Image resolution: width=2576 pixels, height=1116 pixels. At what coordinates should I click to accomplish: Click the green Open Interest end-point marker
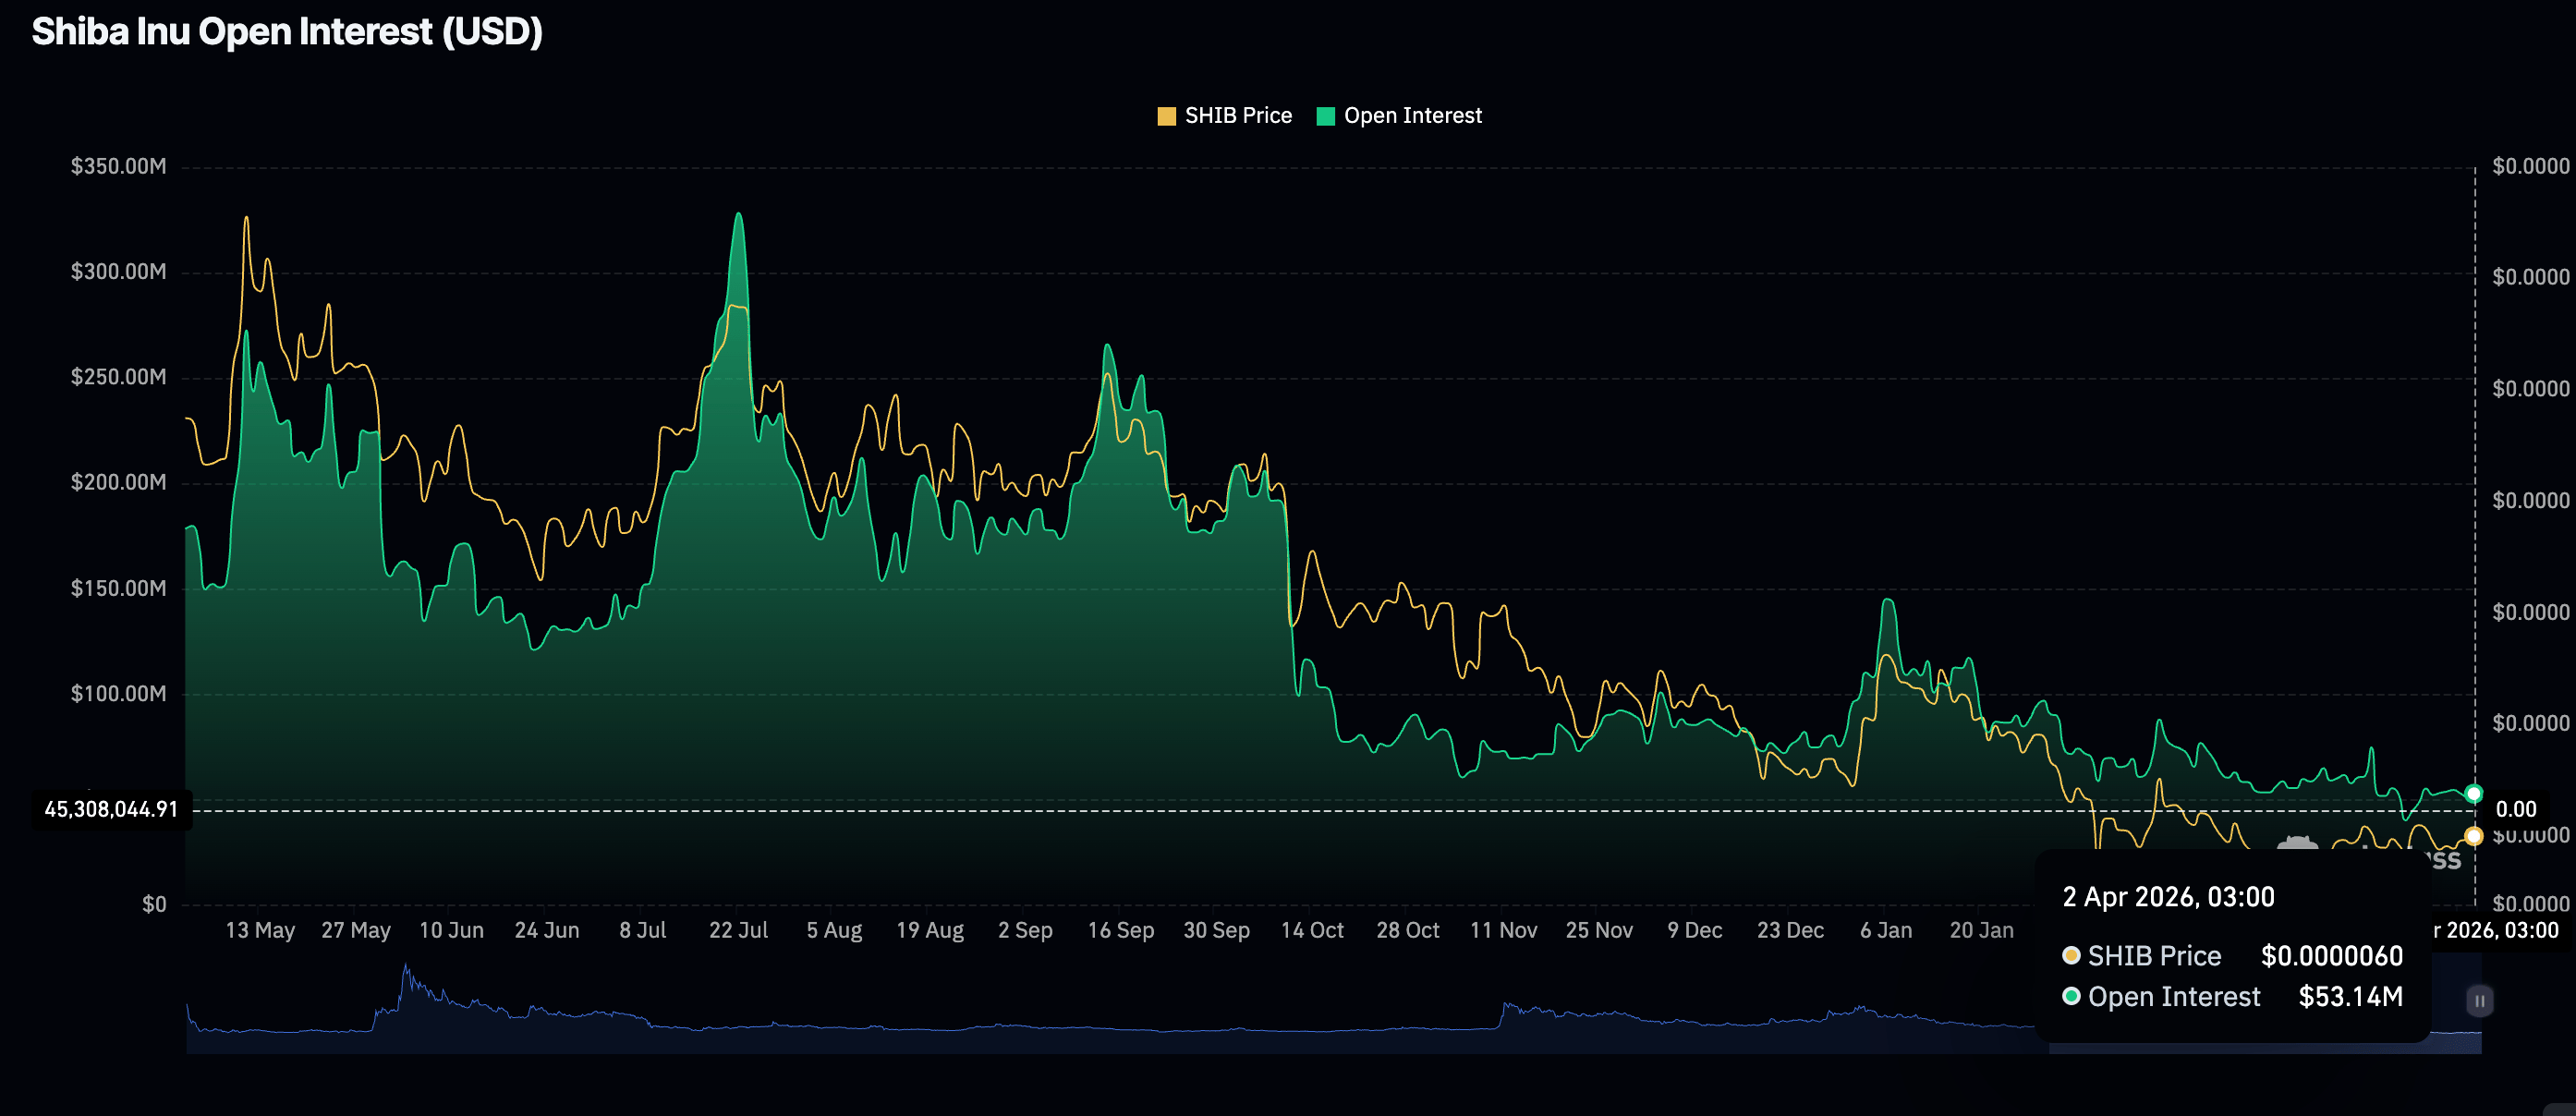(x=2473, y=793)
